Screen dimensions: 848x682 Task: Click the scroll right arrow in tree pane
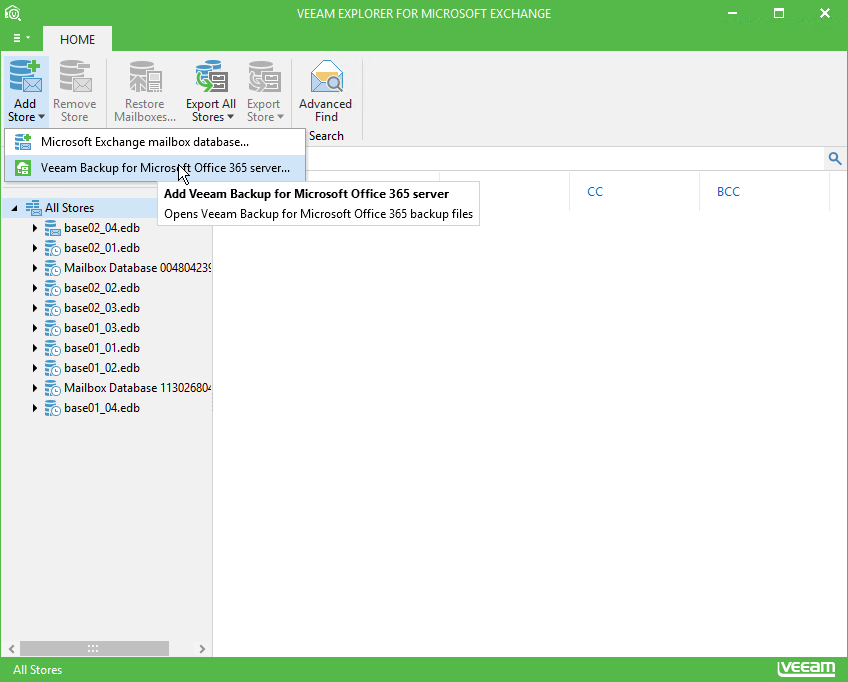202,648
